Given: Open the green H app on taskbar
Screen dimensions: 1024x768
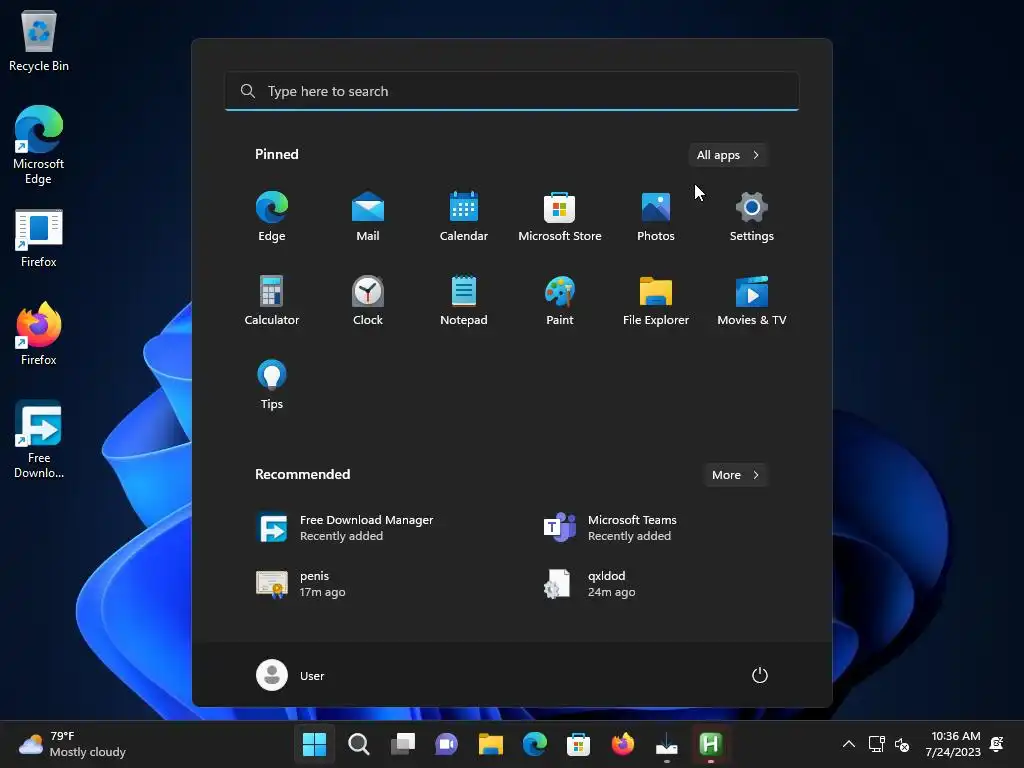Looking at the screenshot, I should [x=711, y=744].
